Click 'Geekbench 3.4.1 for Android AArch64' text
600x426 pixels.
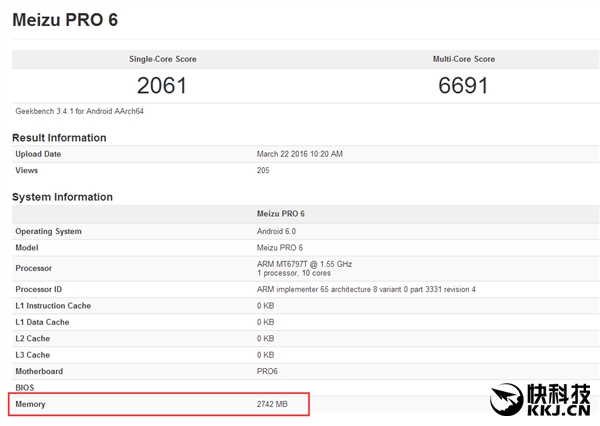[80, 111]
